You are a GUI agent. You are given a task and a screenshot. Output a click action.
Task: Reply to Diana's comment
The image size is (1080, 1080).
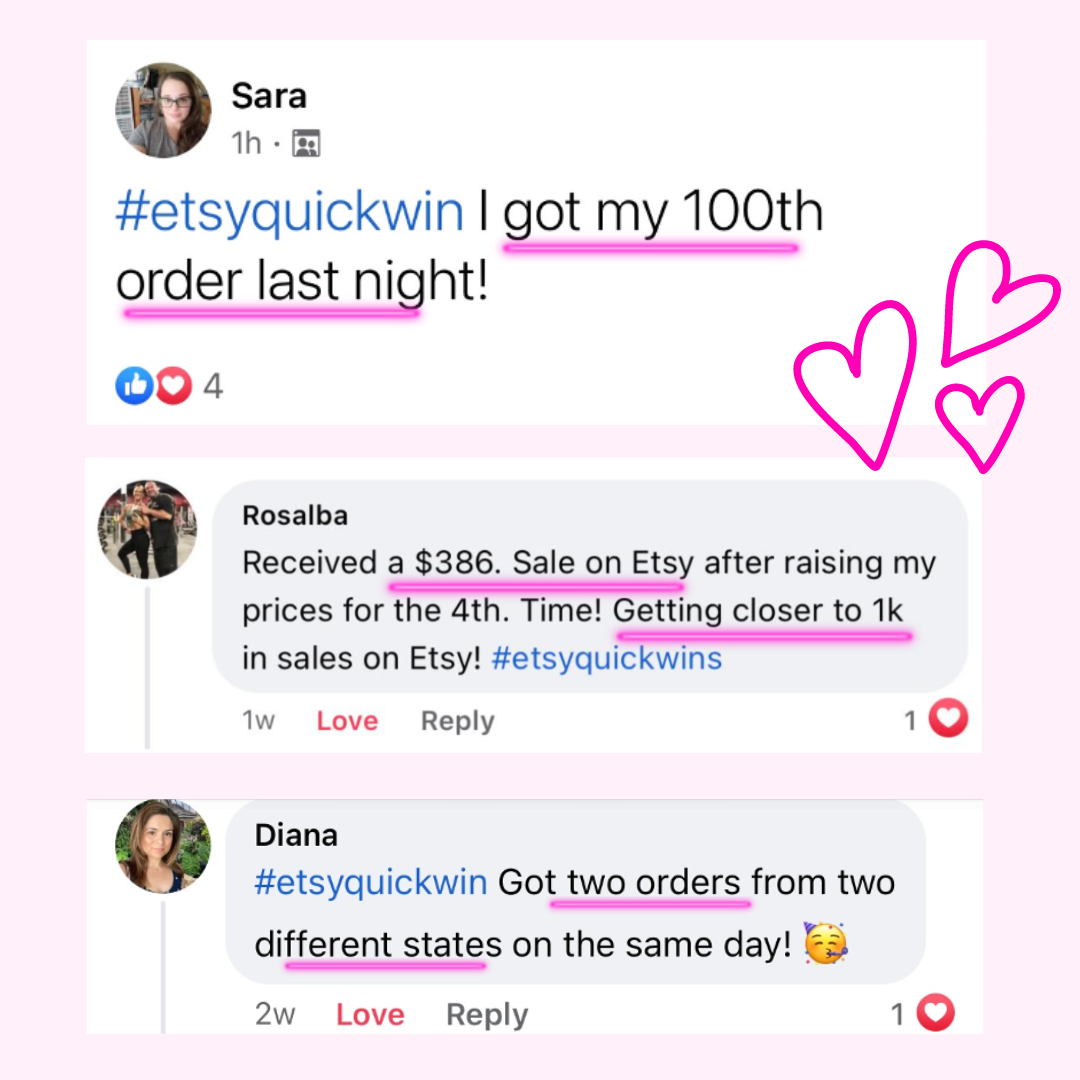[487, 1015]
